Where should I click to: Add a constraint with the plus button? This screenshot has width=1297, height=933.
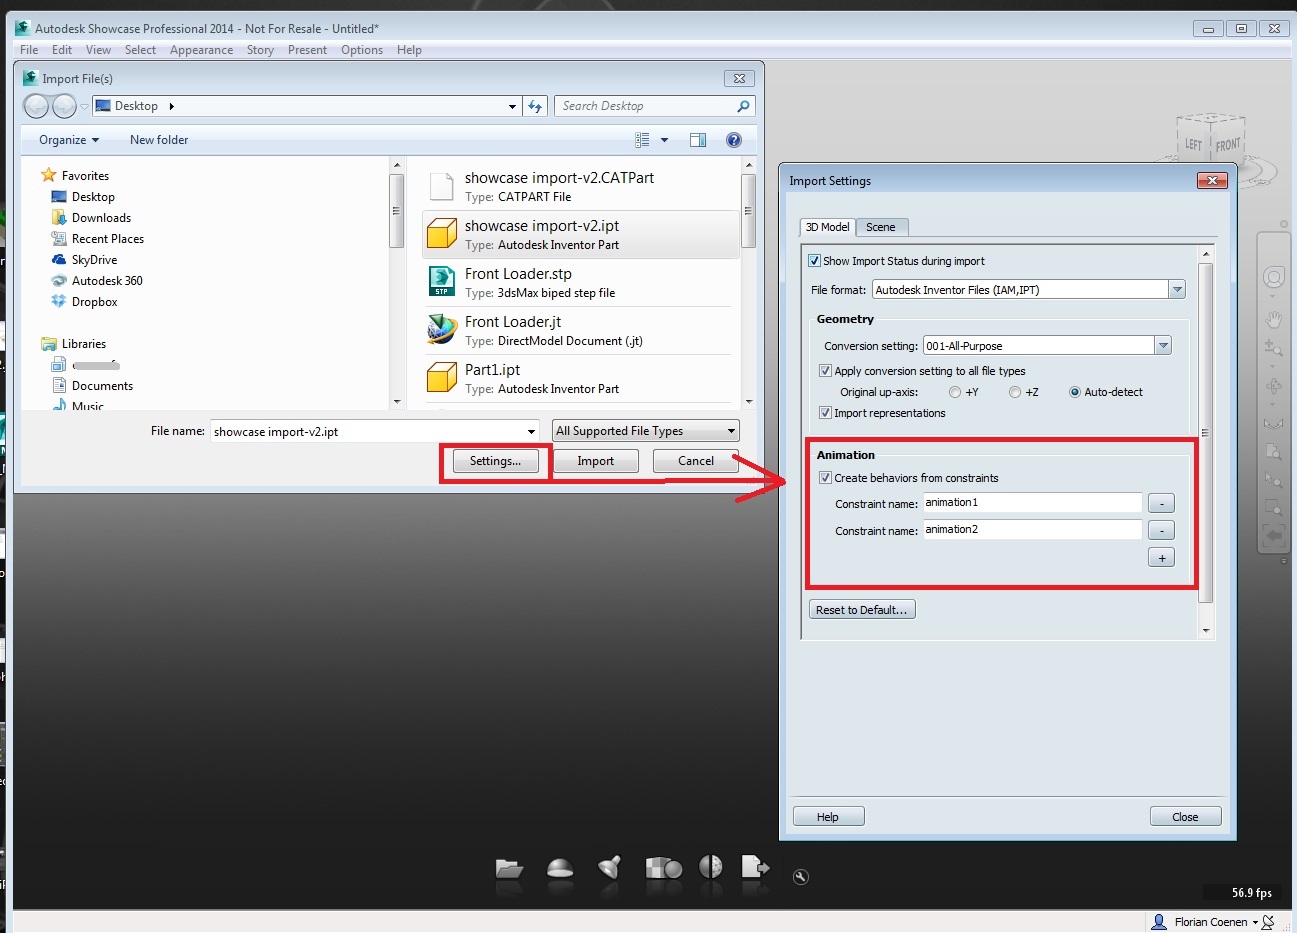(1161, 558)
